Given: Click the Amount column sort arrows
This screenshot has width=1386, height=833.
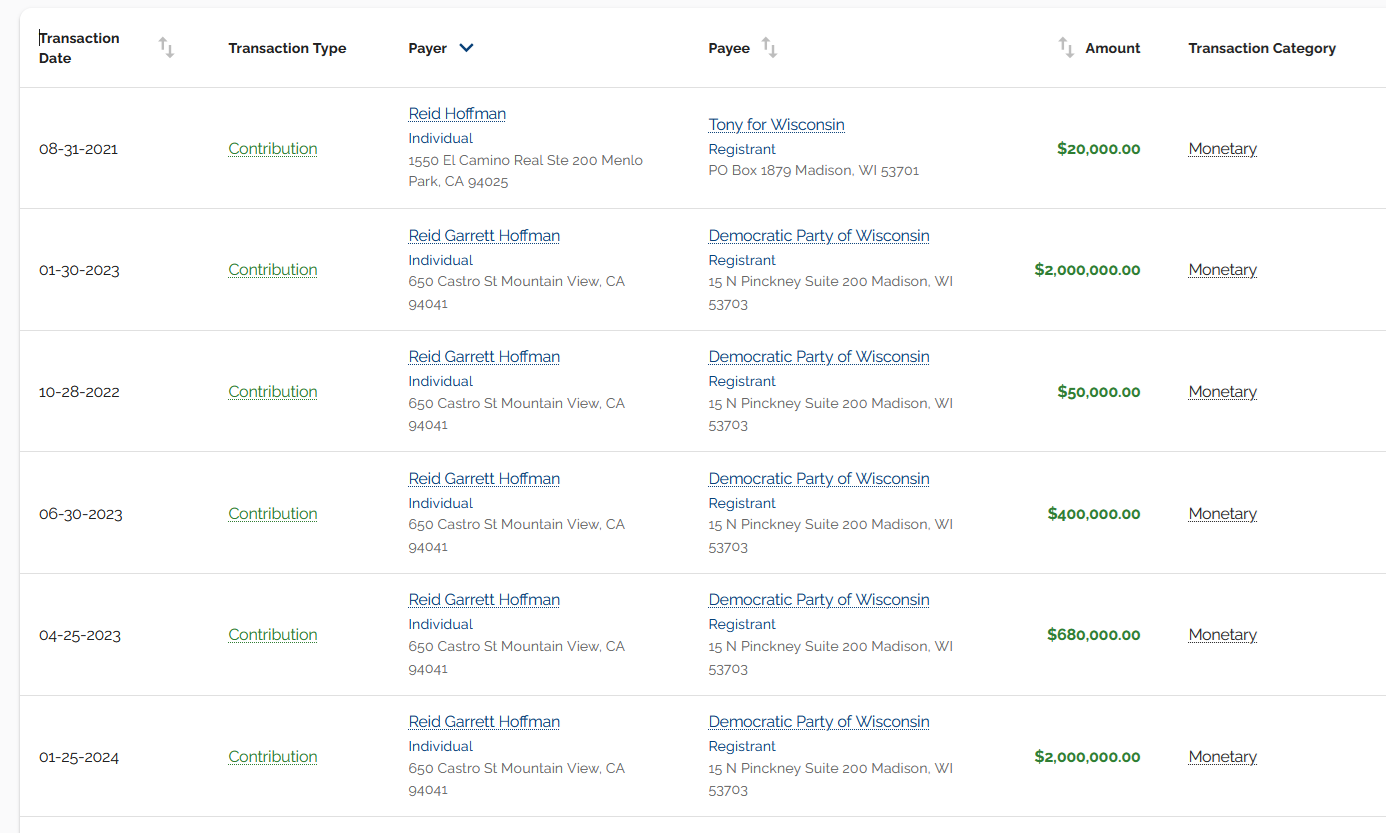Looking at the screenshot, I should point(1066,48).
